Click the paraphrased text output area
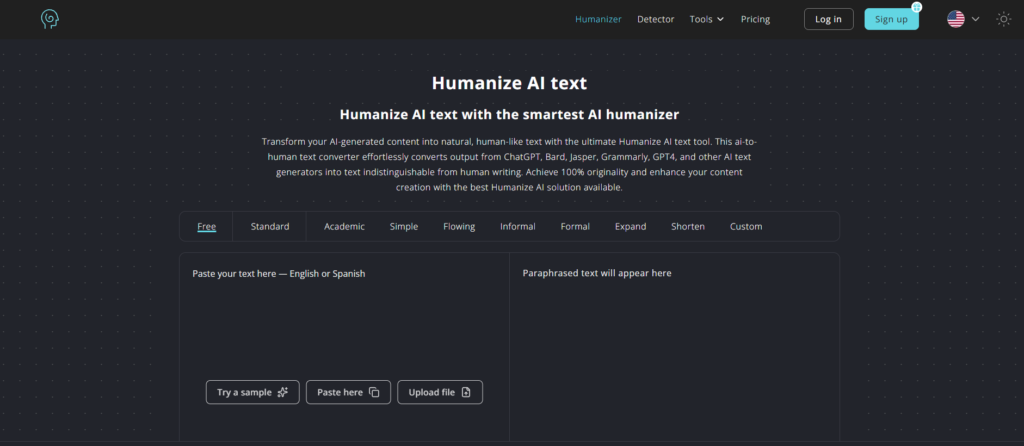This screenshot has height=446, width=1024. 674,346
